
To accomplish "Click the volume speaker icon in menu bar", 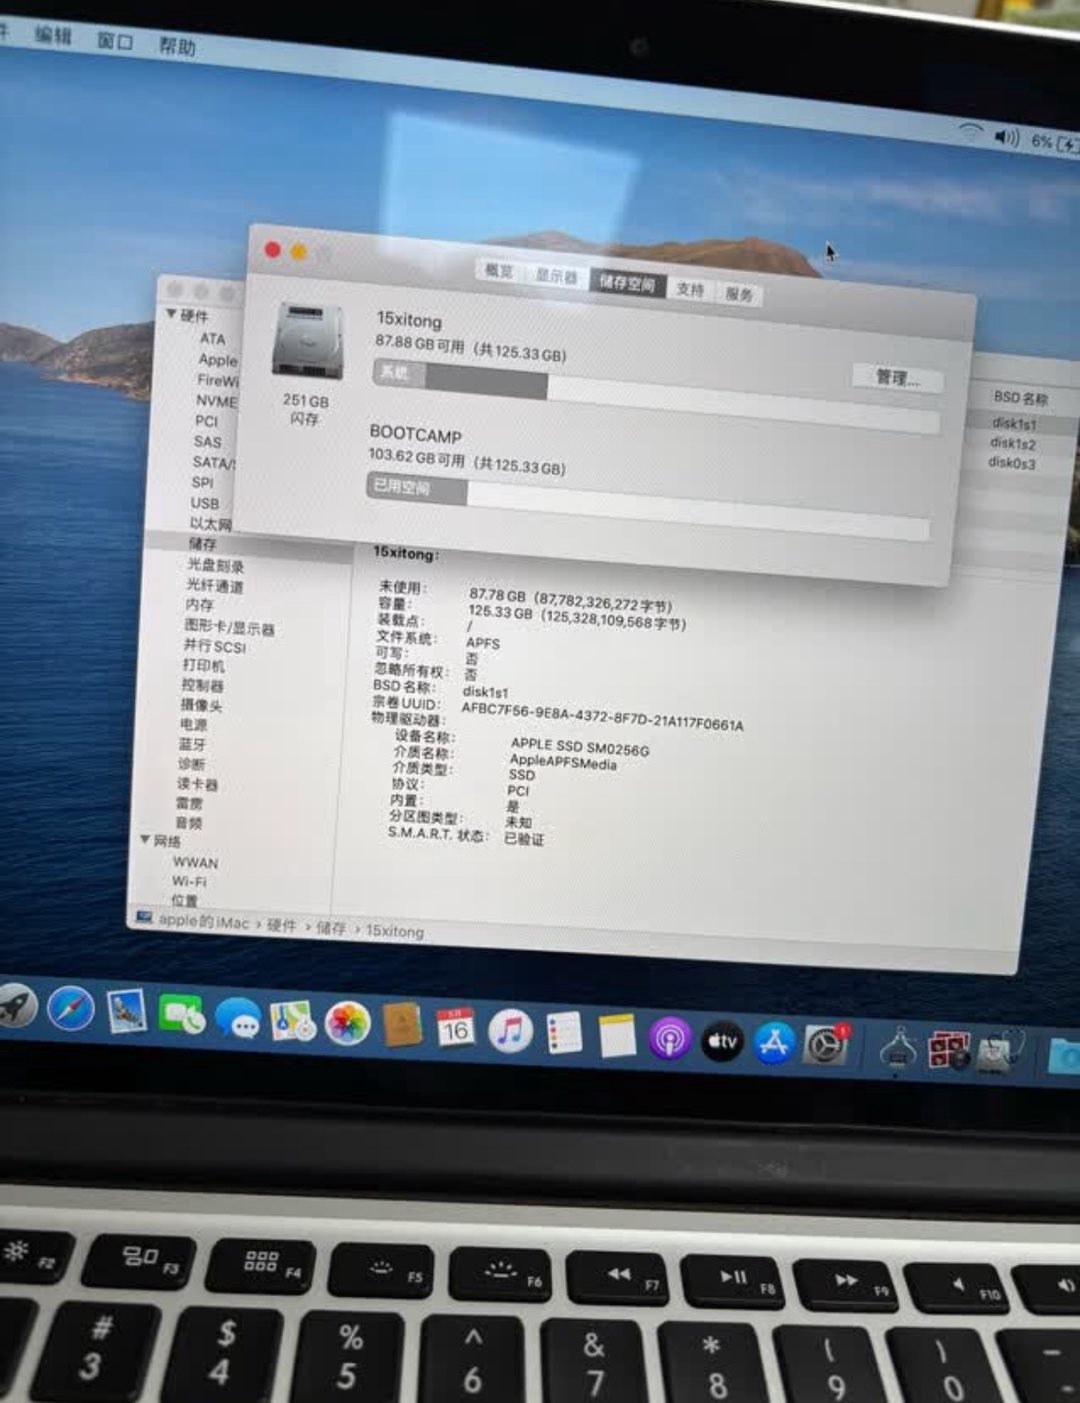I will [1006, 137].
